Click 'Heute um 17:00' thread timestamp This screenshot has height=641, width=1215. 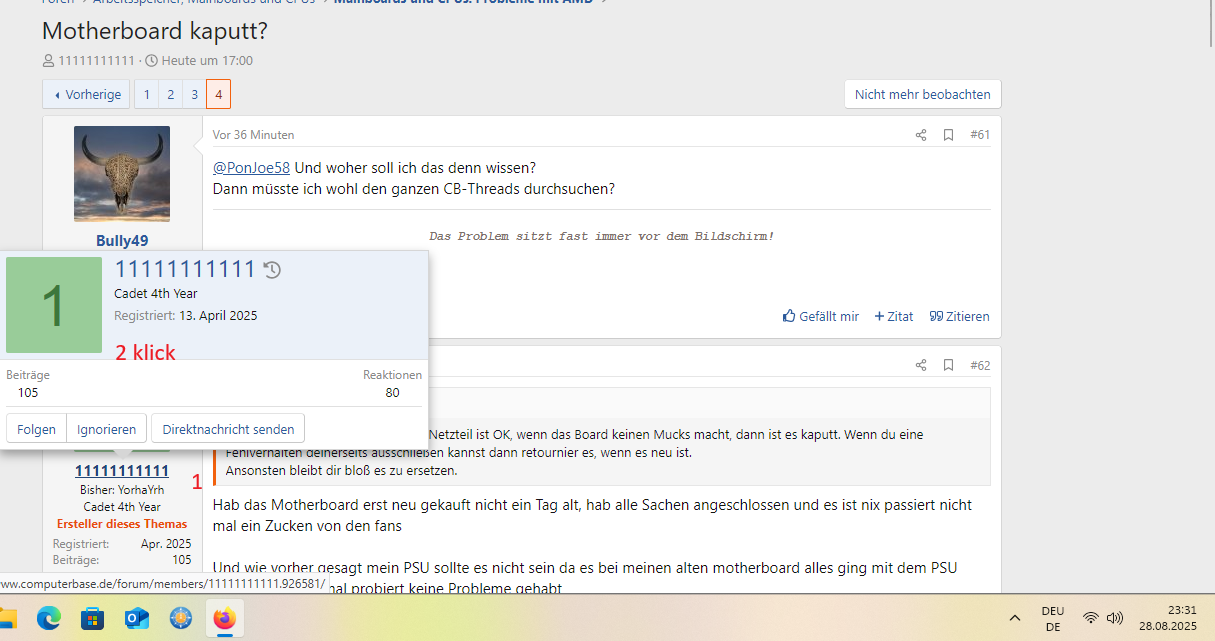click(x=207, y=60)
